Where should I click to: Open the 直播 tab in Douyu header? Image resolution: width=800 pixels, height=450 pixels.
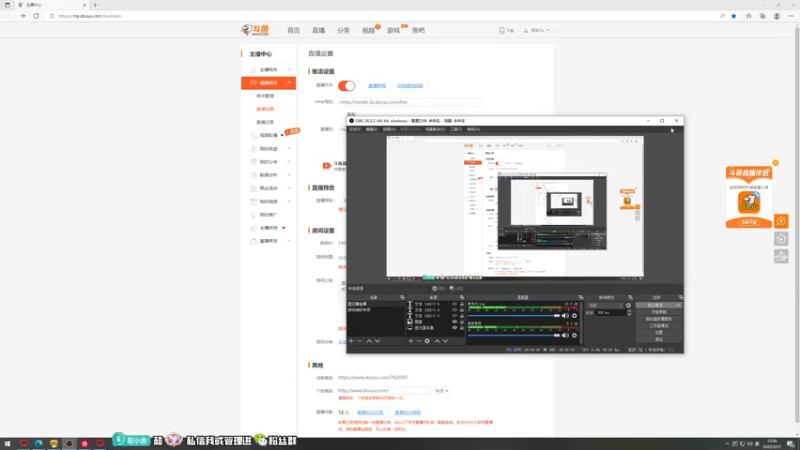point(318,31)
